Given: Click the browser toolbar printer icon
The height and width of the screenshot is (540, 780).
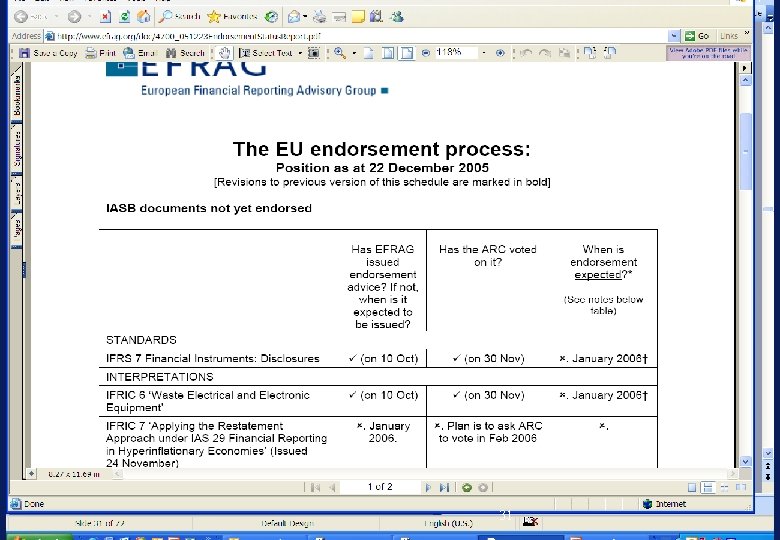Looking at the screenshot, I should (x=319, y=17).
